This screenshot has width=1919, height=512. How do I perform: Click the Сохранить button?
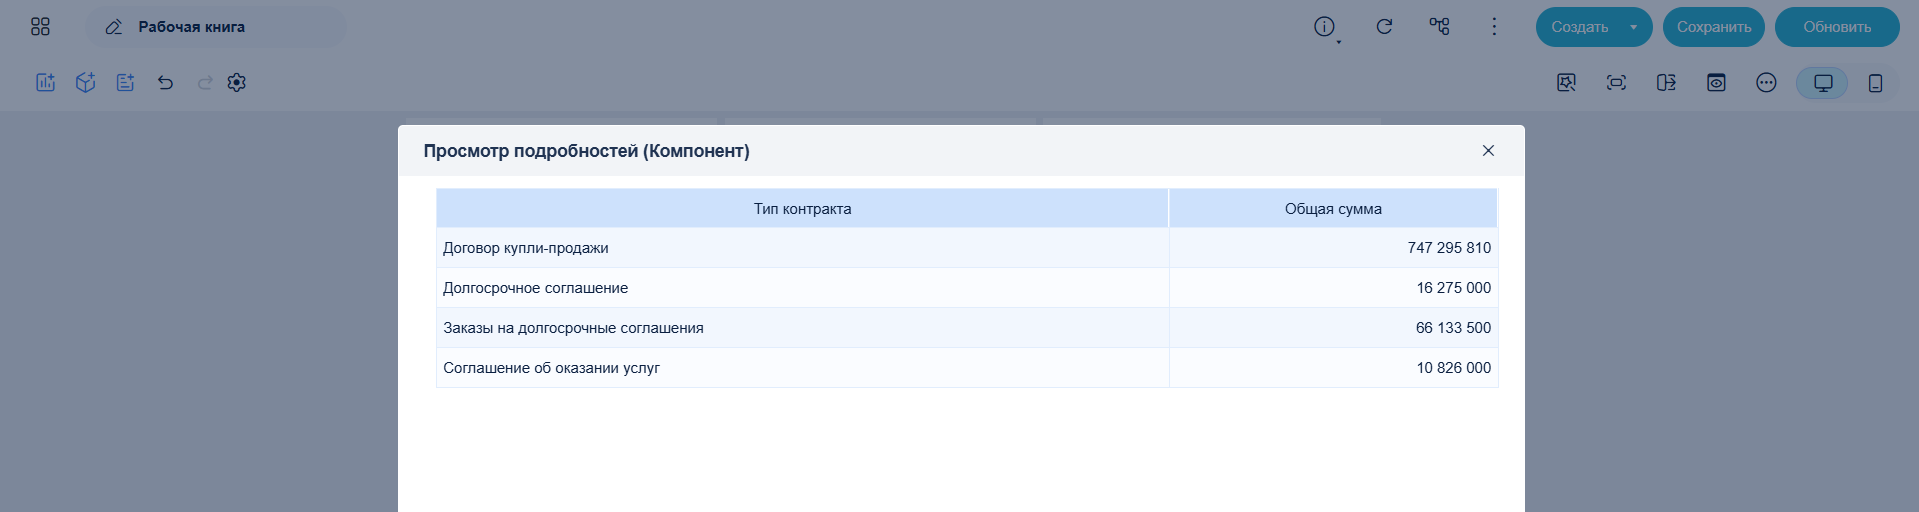[x=1714, y=27]
